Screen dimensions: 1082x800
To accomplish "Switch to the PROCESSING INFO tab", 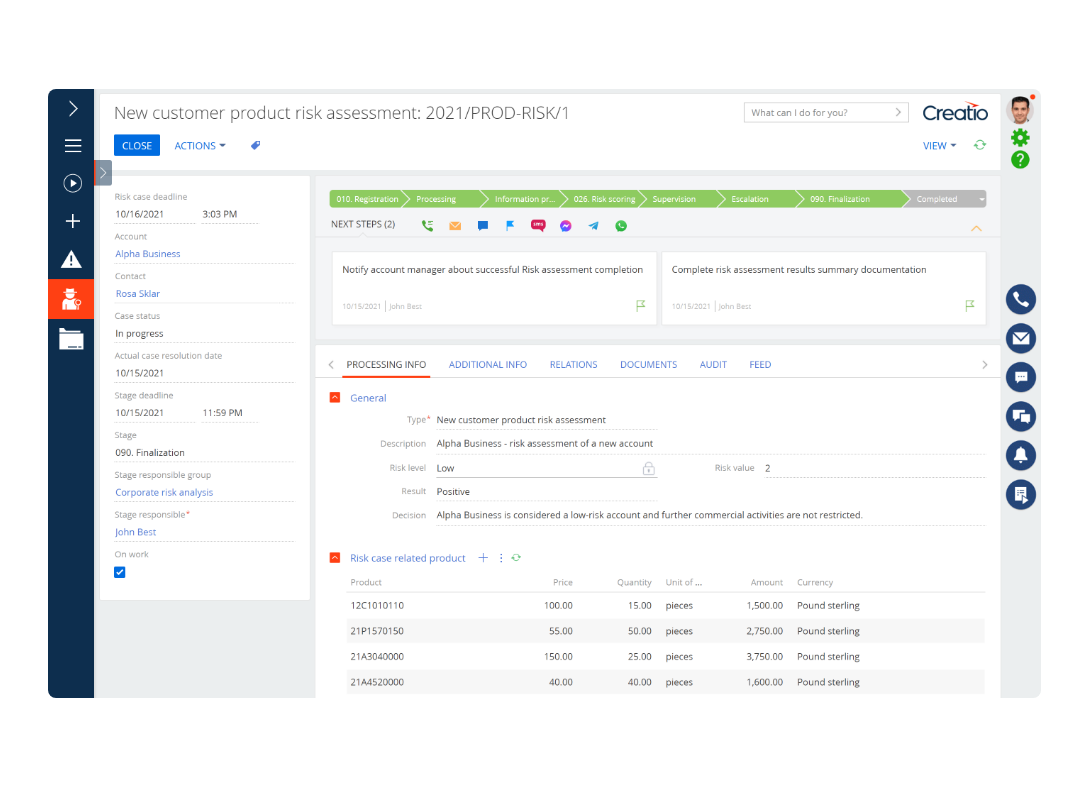I will point(386,364).
